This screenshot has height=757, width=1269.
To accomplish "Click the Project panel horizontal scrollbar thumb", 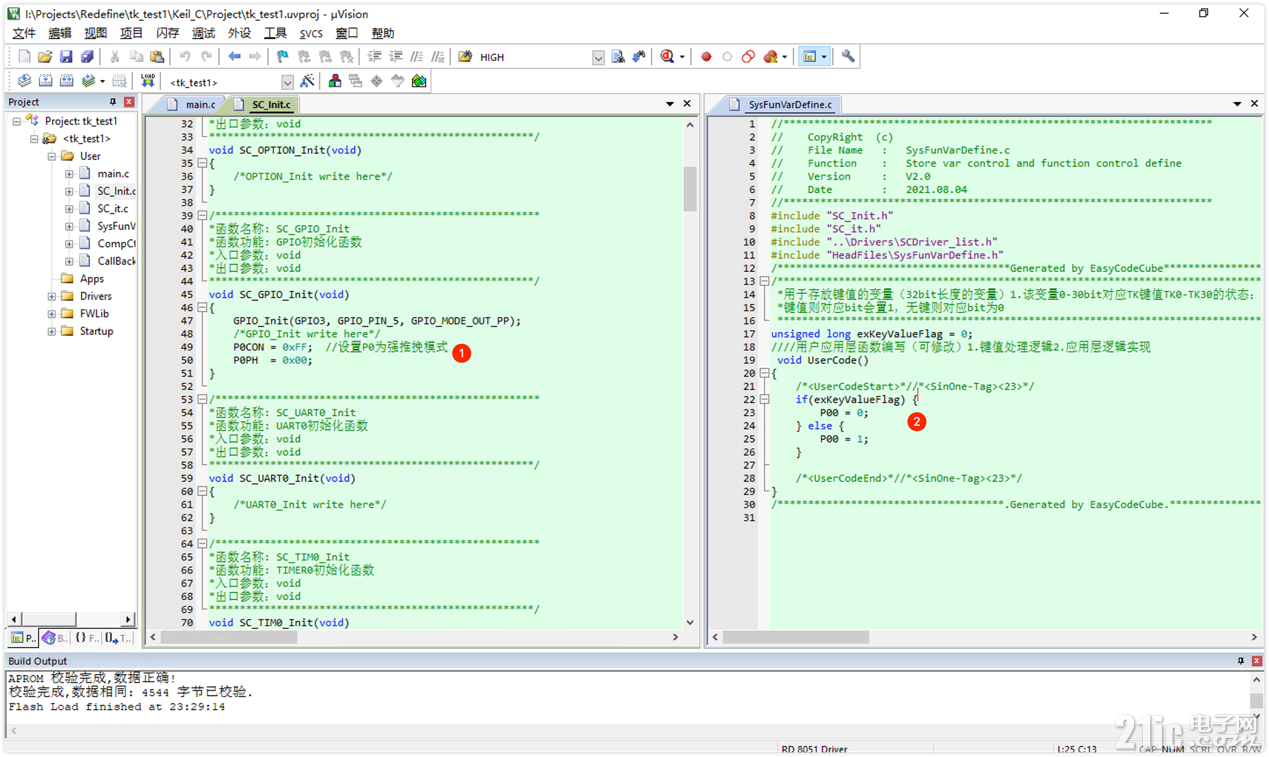I will 49,620.
